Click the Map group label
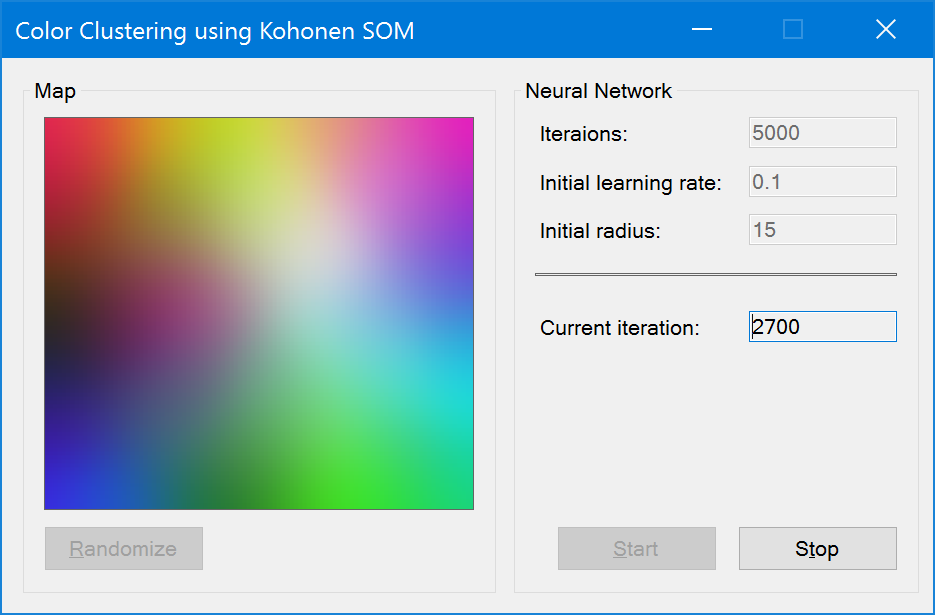 [x=54, y=91]
